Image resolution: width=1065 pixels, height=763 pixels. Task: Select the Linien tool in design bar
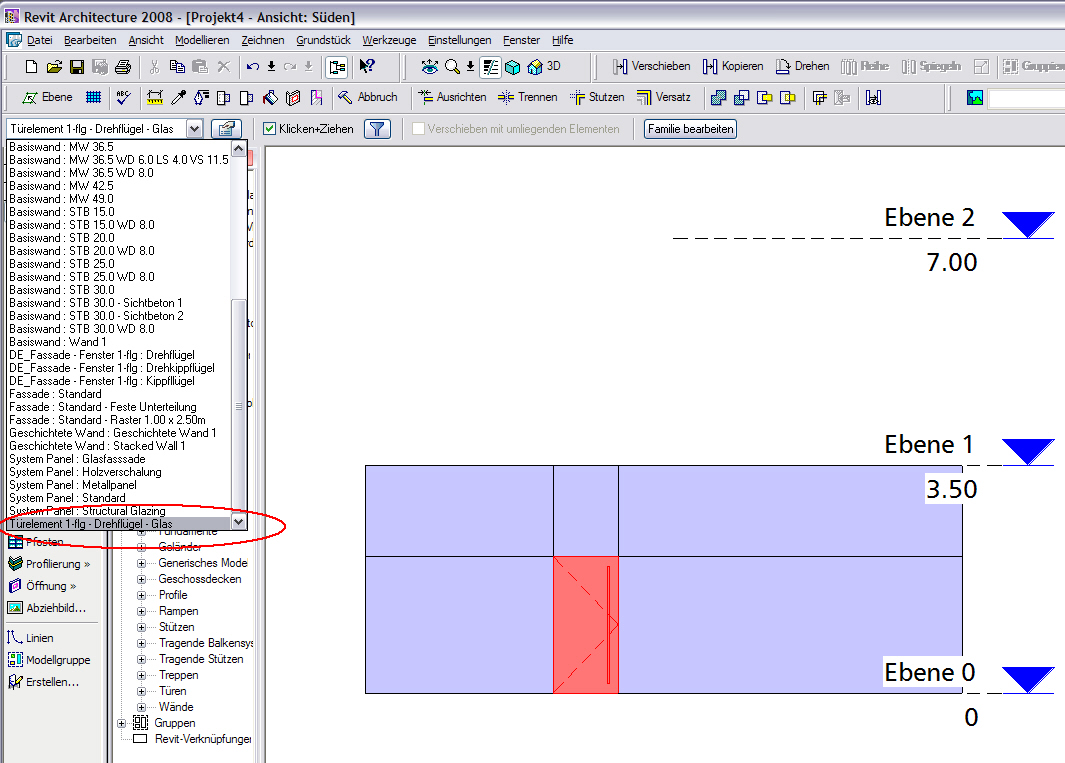pyautogui.click(x=31, y=638)
